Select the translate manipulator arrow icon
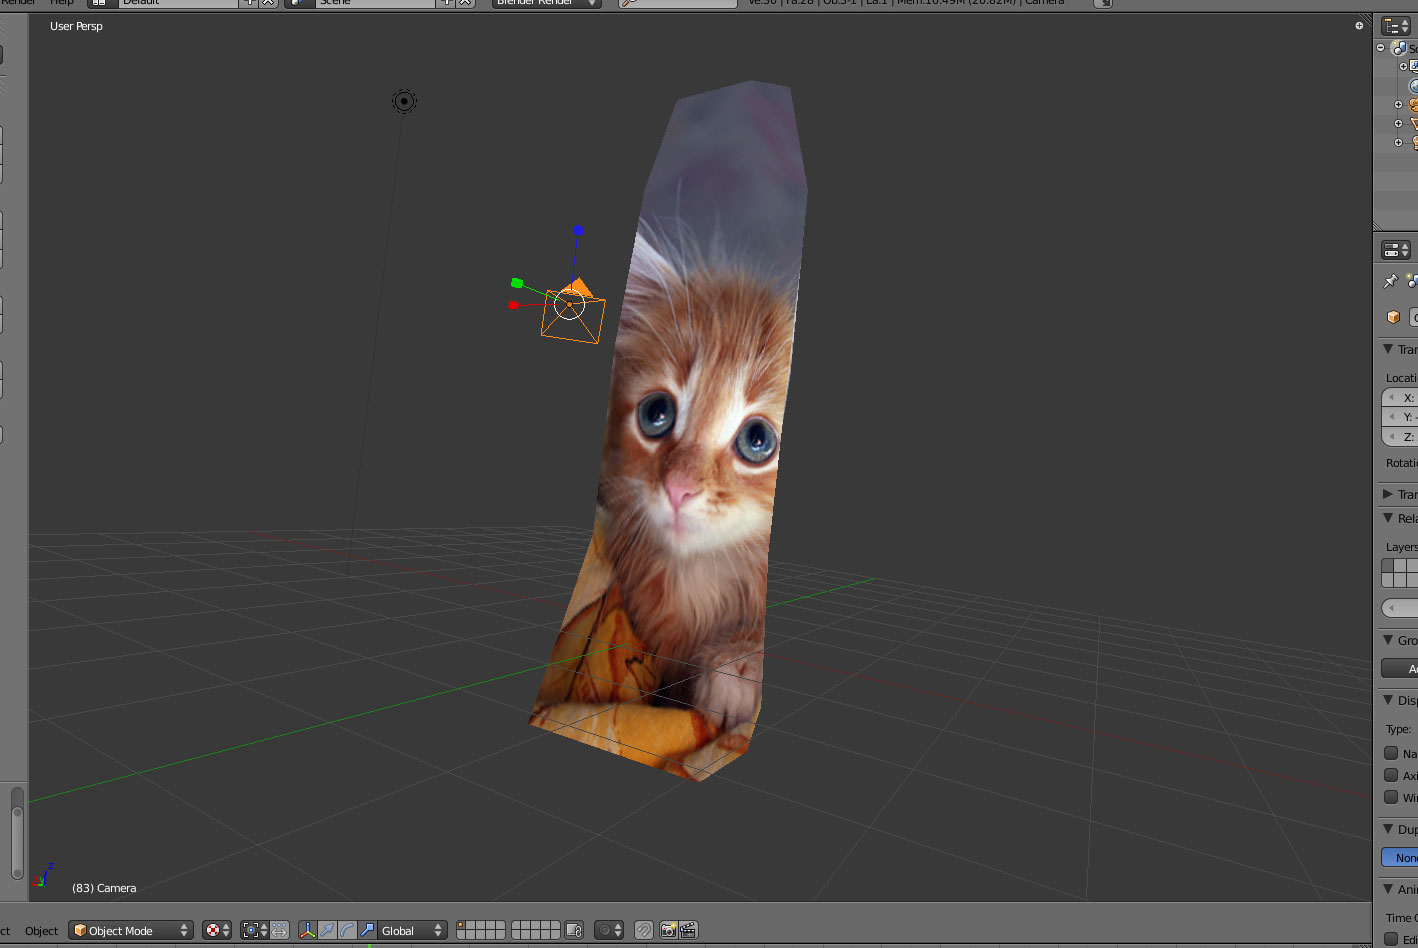Image resolution: width=1418 pixels, height=948 pixels. (328, 930)
